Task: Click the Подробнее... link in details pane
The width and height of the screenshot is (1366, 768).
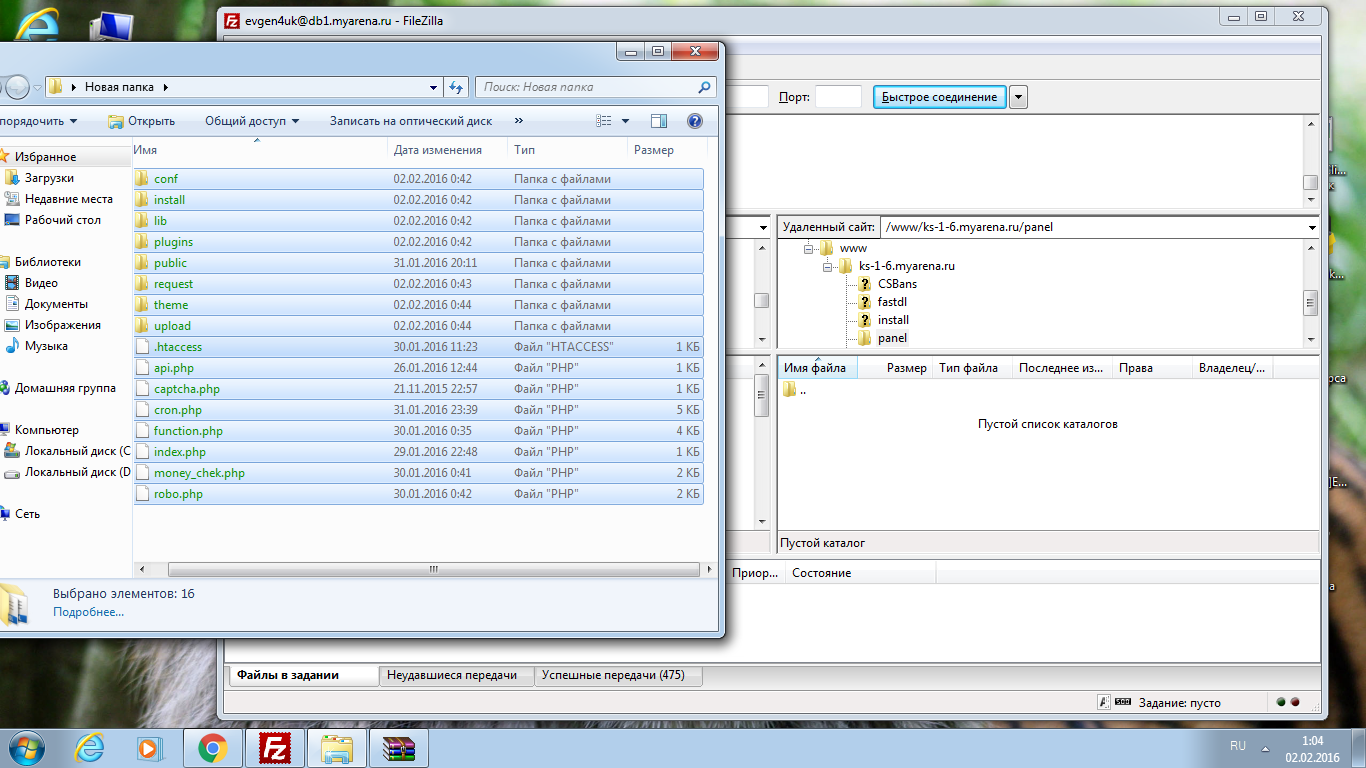Action: [88, 612]
